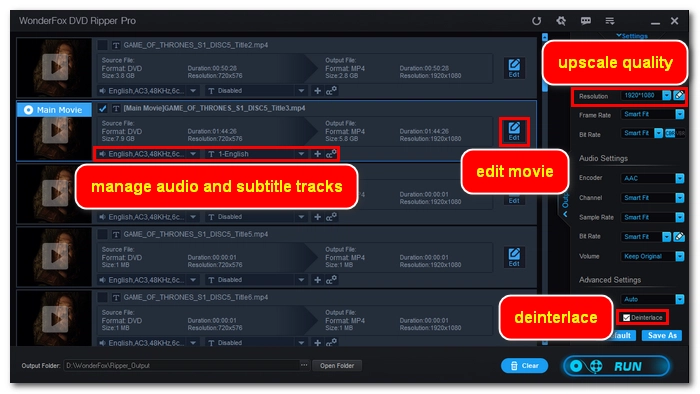Rename Title5.mp4 via T icon

pos(116,234)
